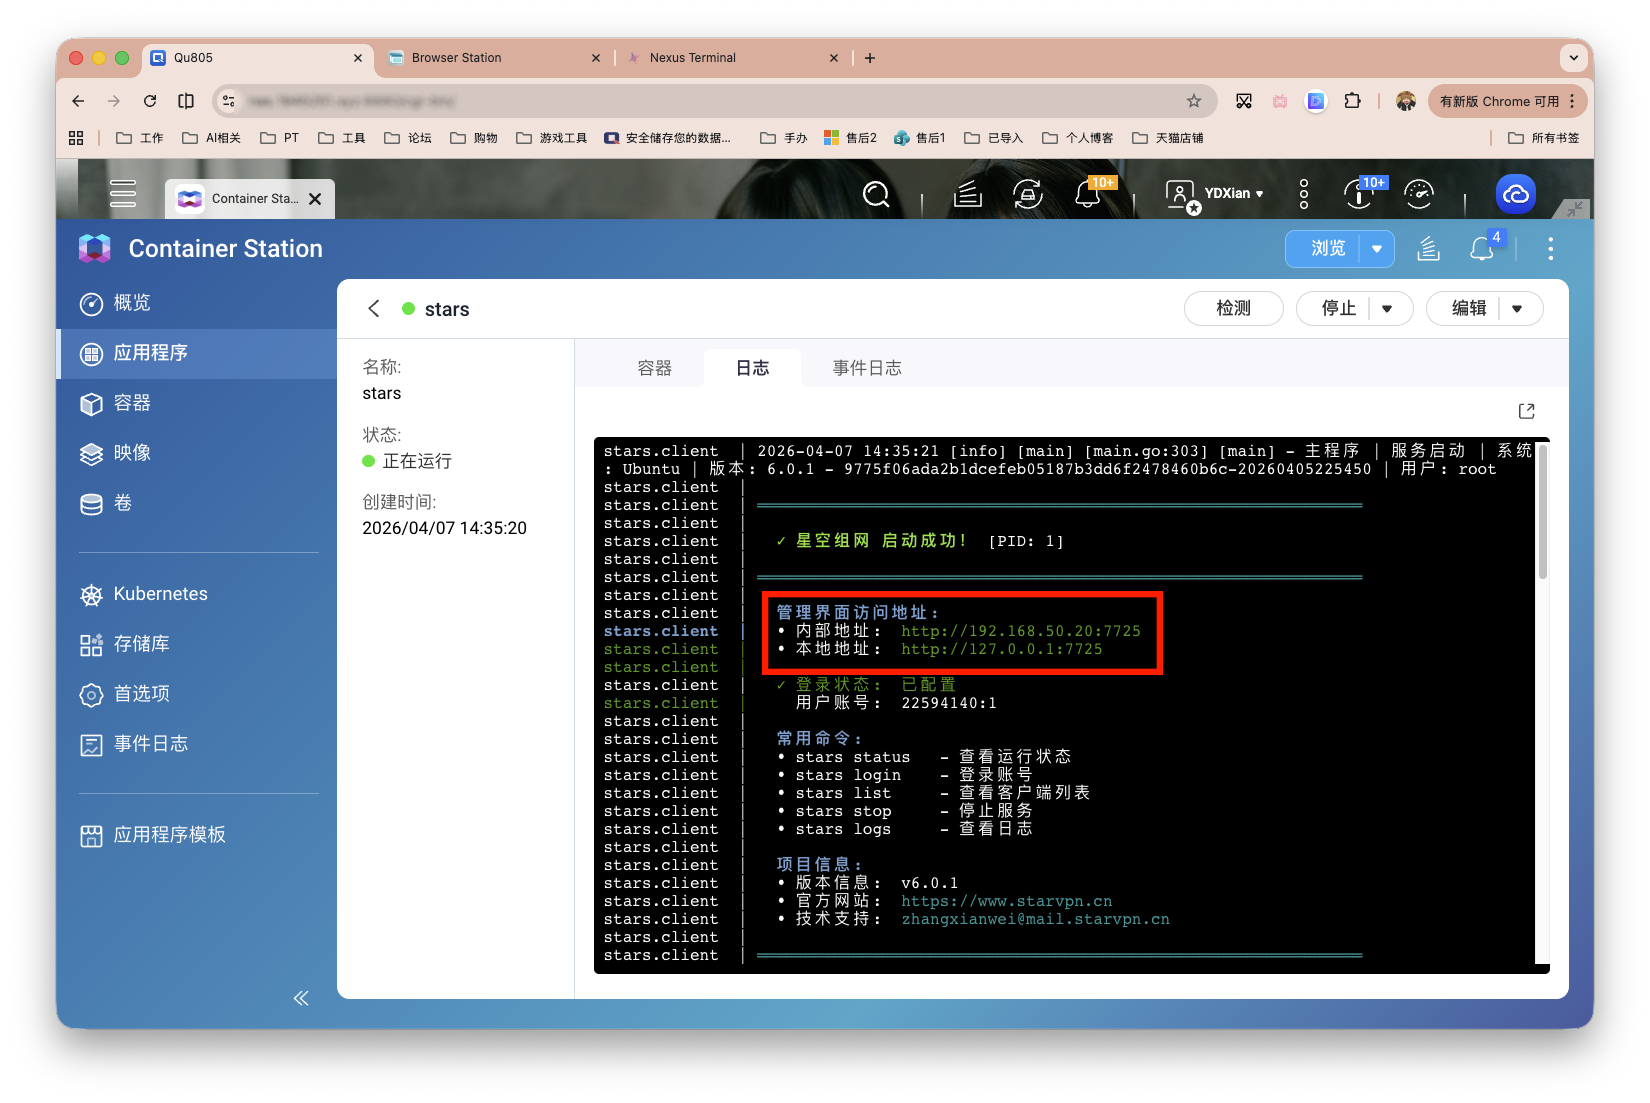Close the Container Station desktop tab
The width and height of the screenshot is (1650, 1103).
tap(315, 199)
